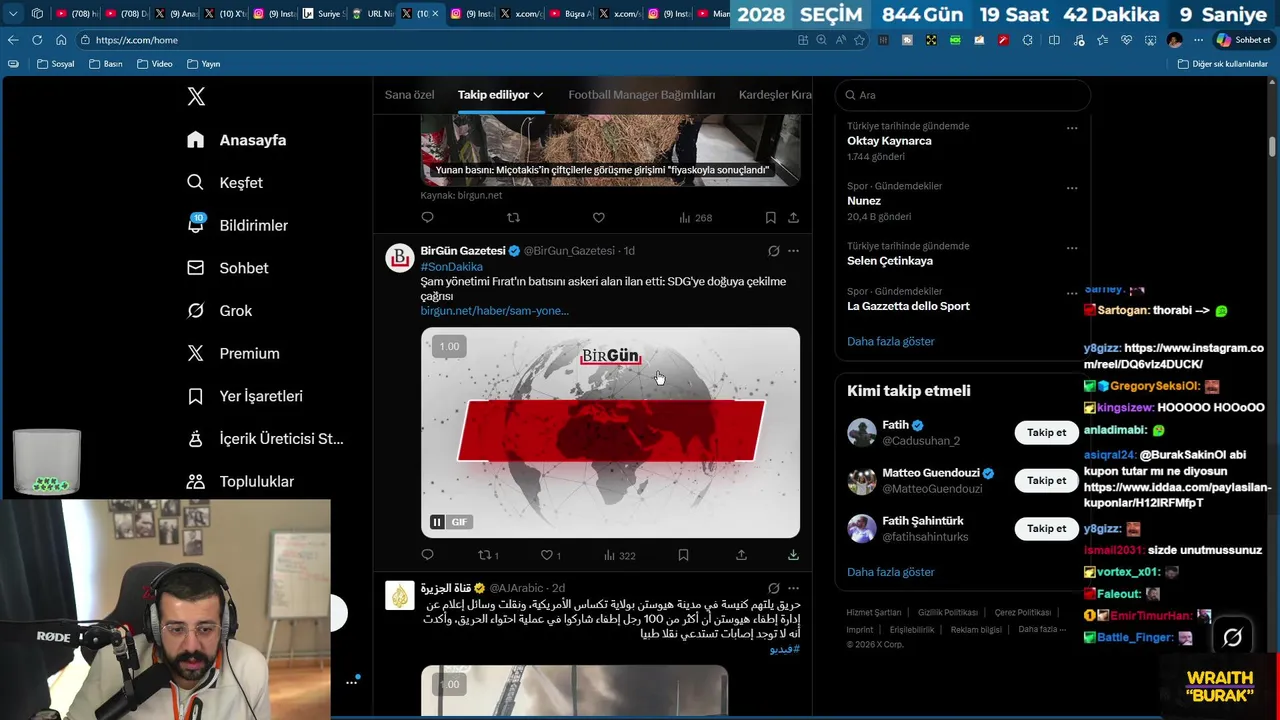Repost the BirGün Şam post

click(x=488, y=555)
